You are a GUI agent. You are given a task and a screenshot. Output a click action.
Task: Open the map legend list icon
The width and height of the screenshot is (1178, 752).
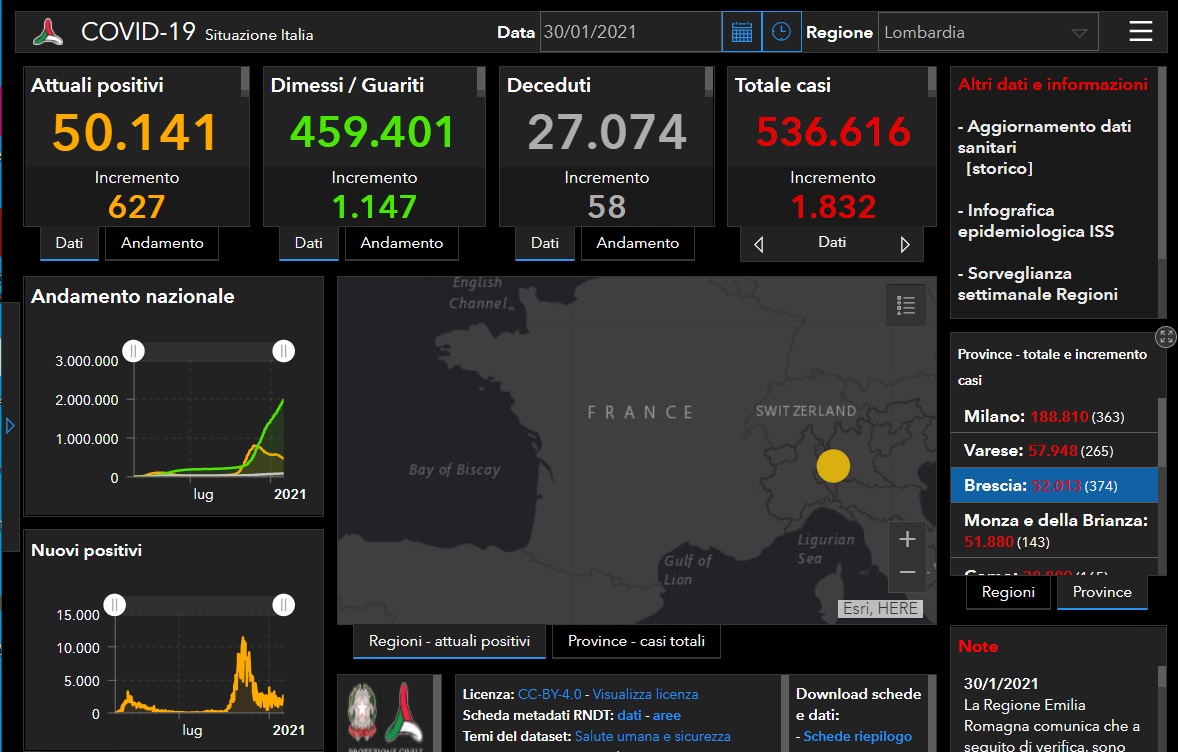tap(906, 305)
